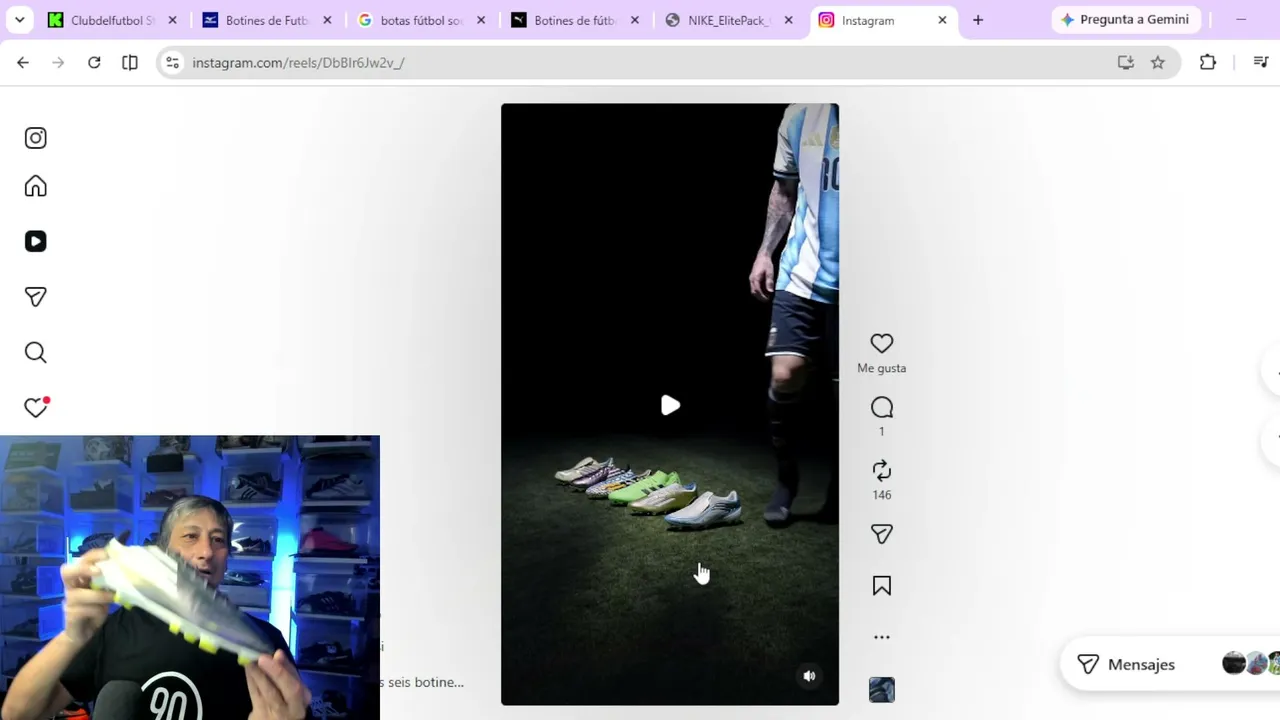Switch to the Puma Botines de fútbol tab

pyautogui.click(x=575, y=20)
